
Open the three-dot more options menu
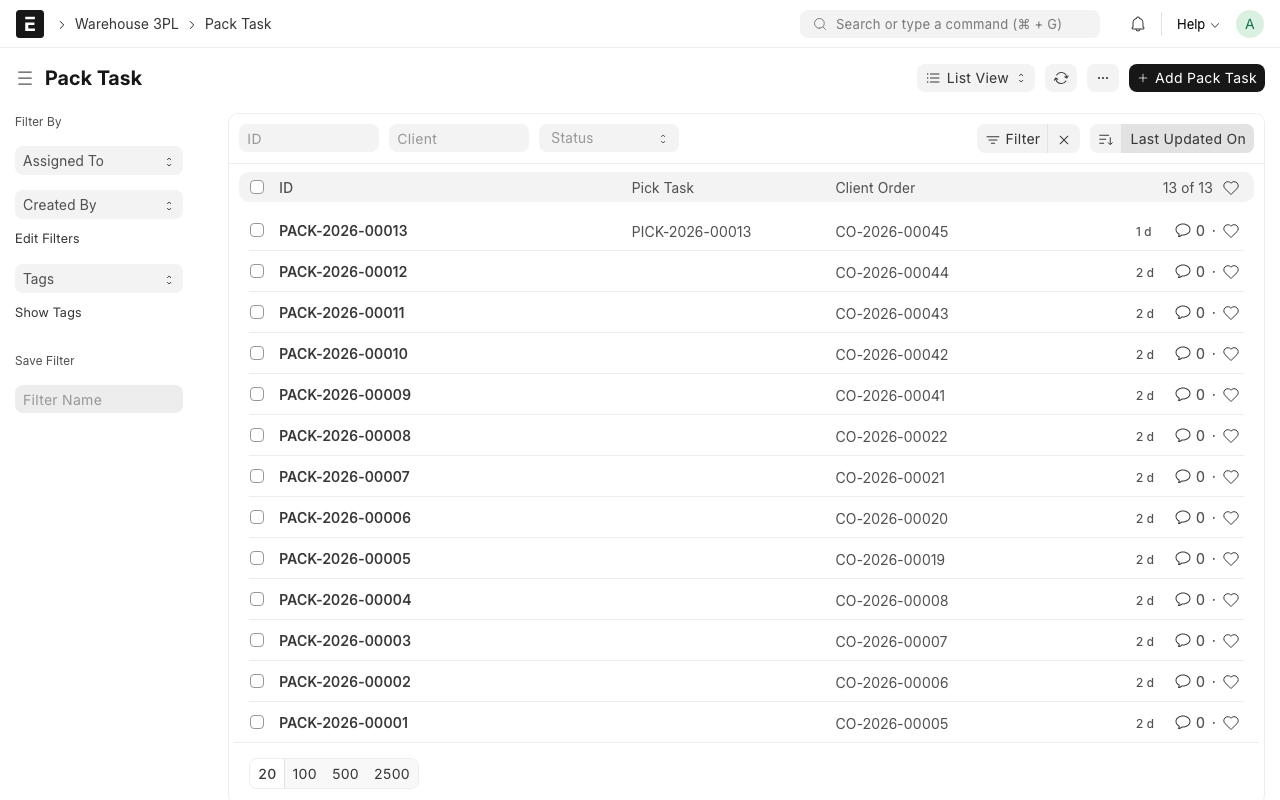(x=1103, y=78)
